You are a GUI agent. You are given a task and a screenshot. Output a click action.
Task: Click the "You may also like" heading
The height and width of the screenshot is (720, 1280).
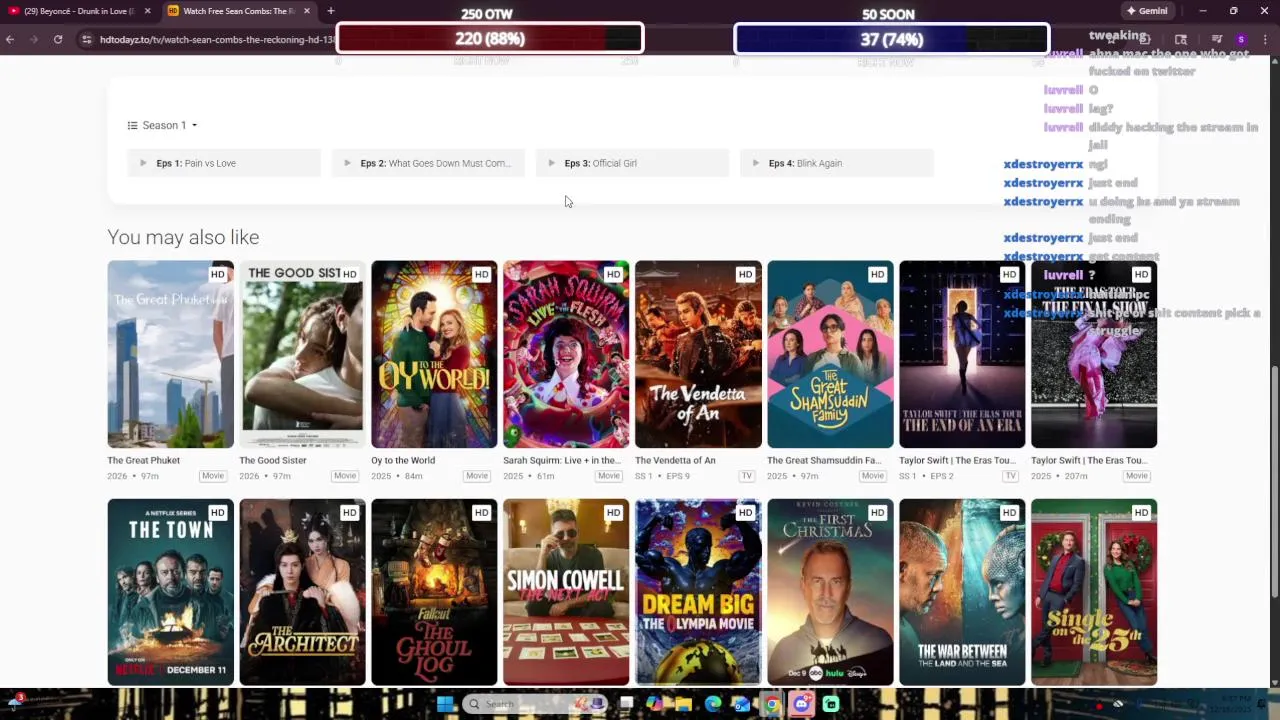(x=183, y=237)
